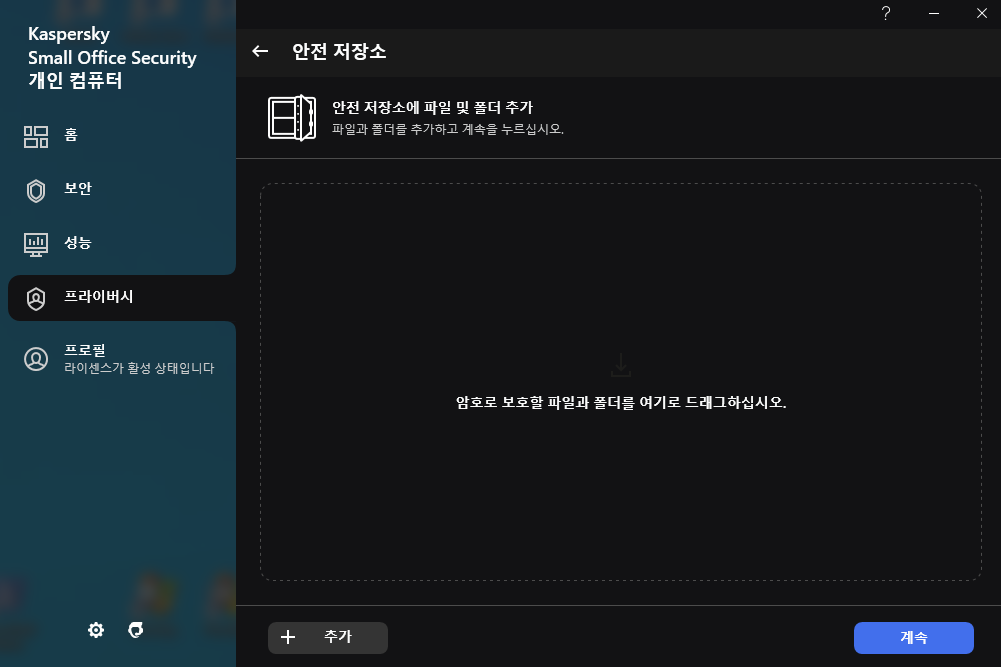Click the 안전 저장소 title

pos(339,51)
